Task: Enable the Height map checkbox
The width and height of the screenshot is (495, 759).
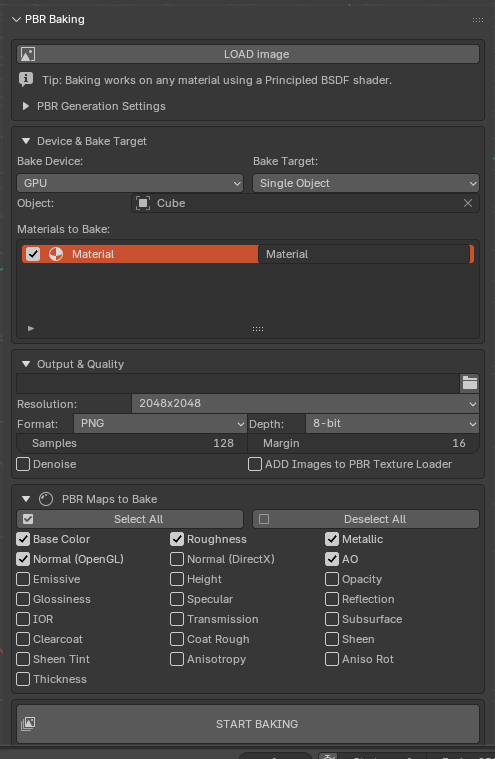Action: pos(177,579)
